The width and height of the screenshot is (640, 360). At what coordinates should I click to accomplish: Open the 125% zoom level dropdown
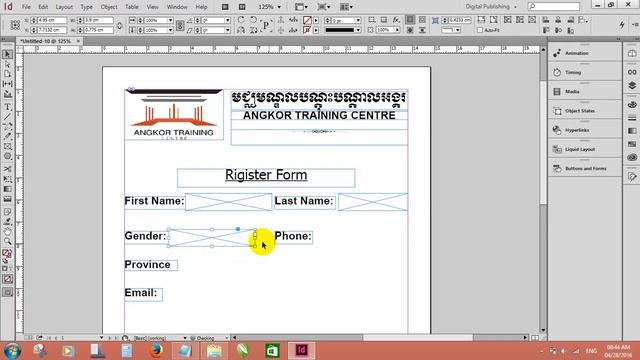pos(279,7)
